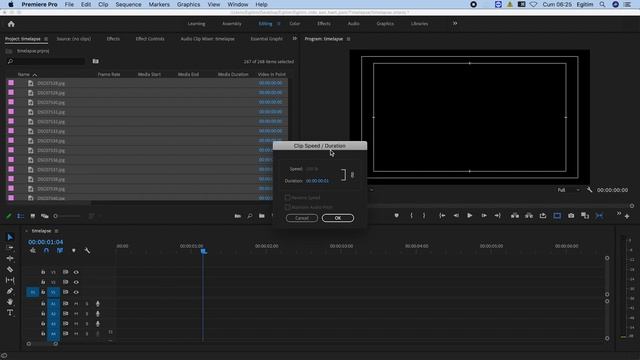640x360 pixels.
Task: Expand workspace overflow chevrons
Action: 455,24
